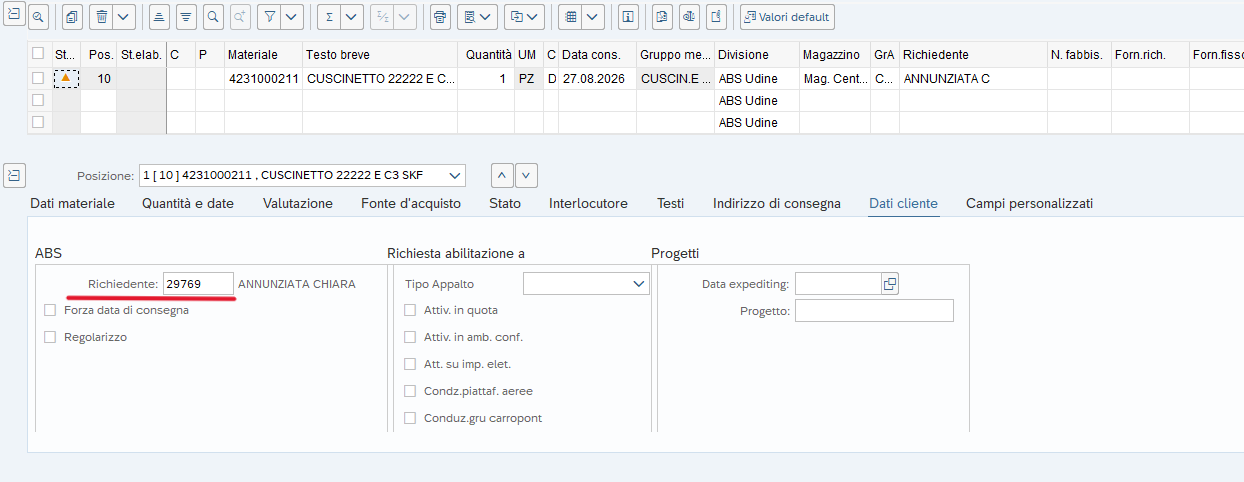Click the print icon in toolbar

[440, 17]
